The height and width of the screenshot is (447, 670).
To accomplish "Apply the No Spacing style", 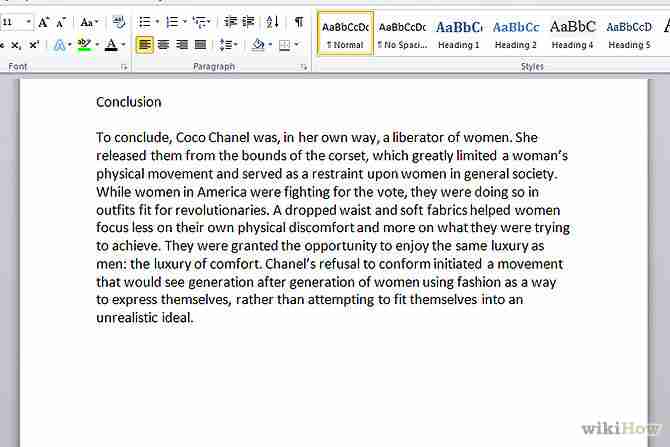I will coord(402,33).
